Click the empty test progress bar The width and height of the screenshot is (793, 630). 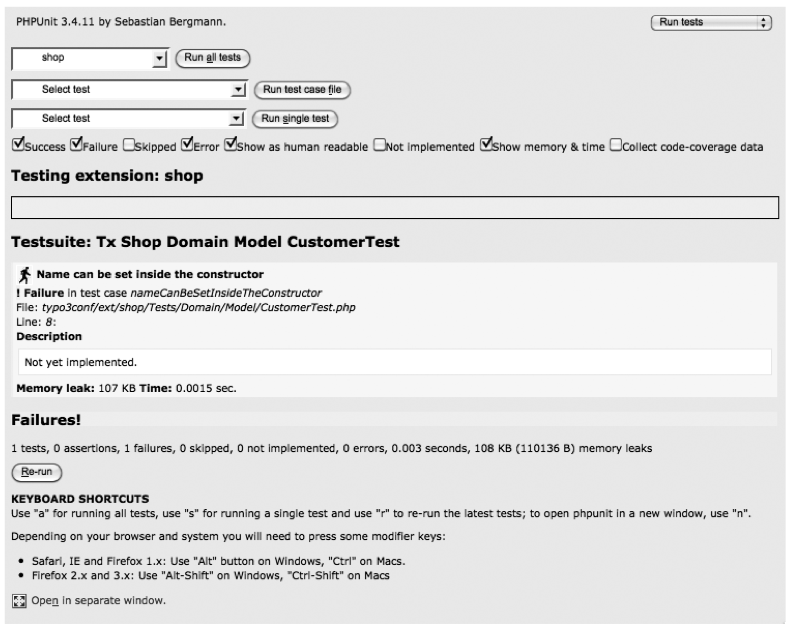click(394, 208)
